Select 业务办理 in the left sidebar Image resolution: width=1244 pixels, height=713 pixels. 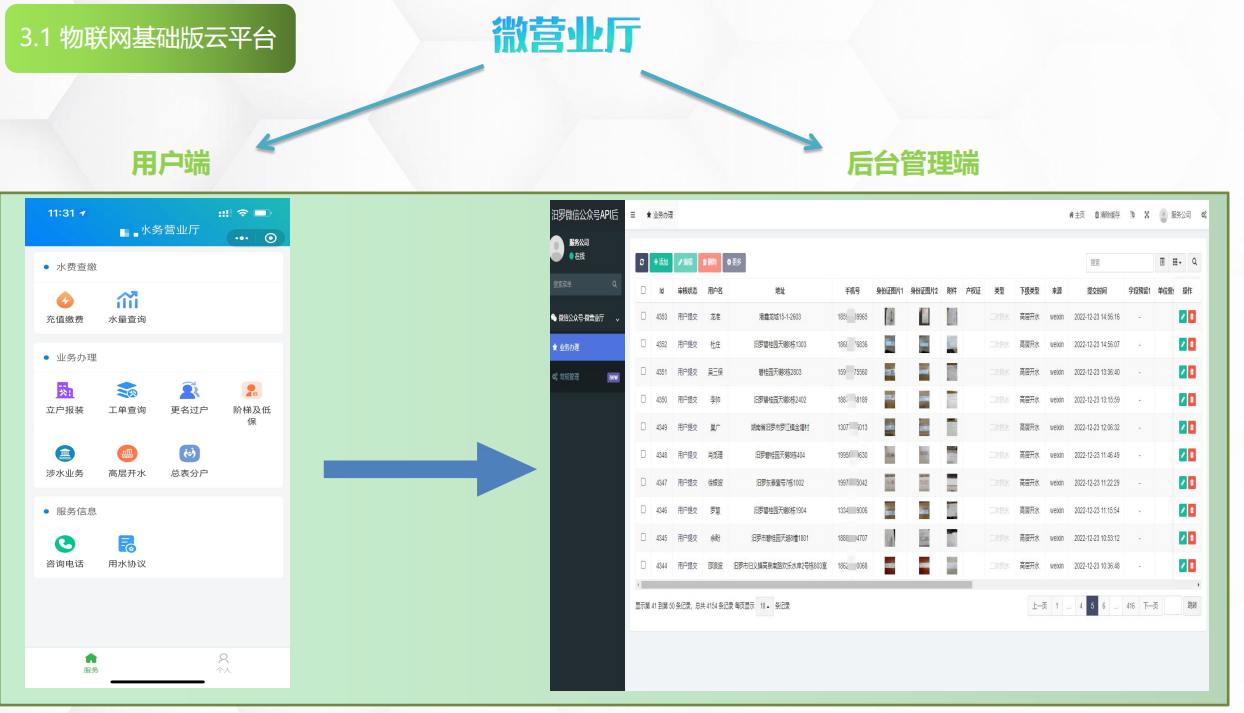coord(587,347)
